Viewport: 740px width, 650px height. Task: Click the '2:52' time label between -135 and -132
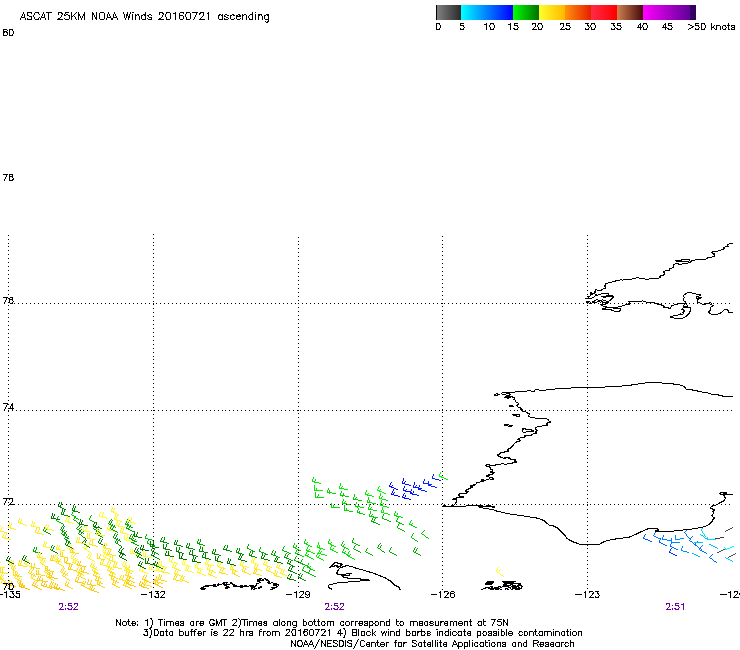point(68,607)
